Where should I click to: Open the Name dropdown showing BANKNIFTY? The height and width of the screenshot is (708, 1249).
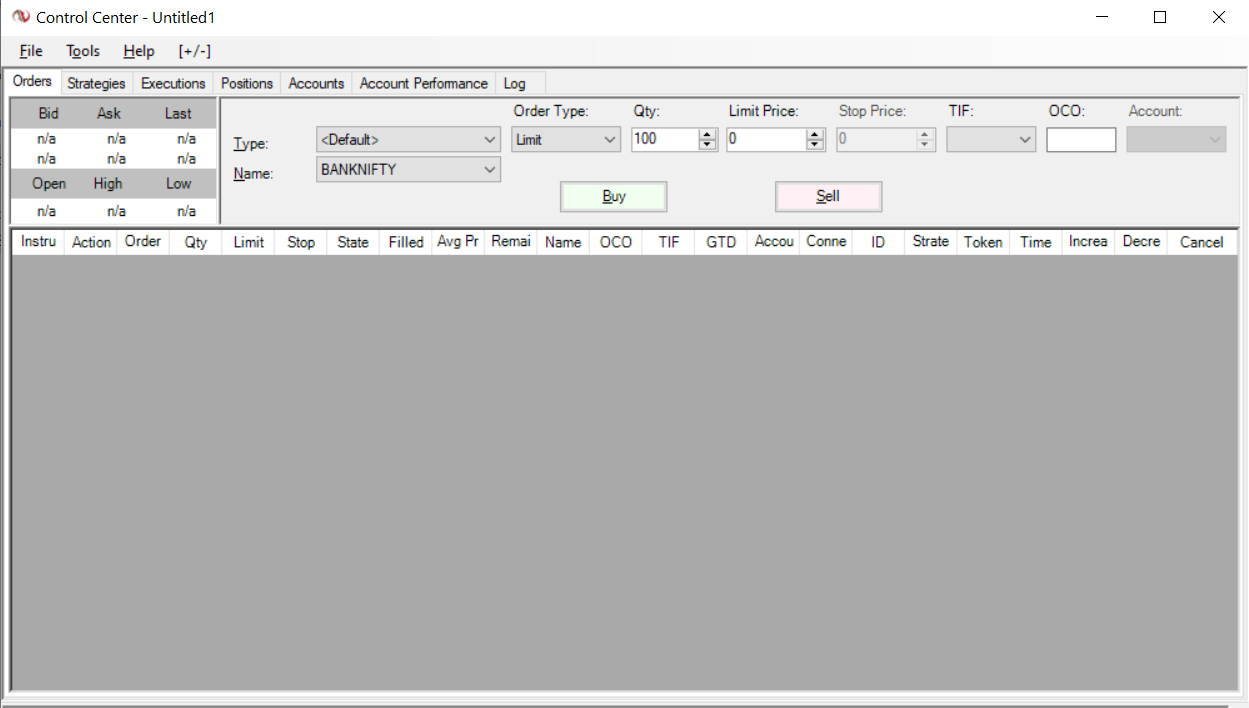pos(408,170)
